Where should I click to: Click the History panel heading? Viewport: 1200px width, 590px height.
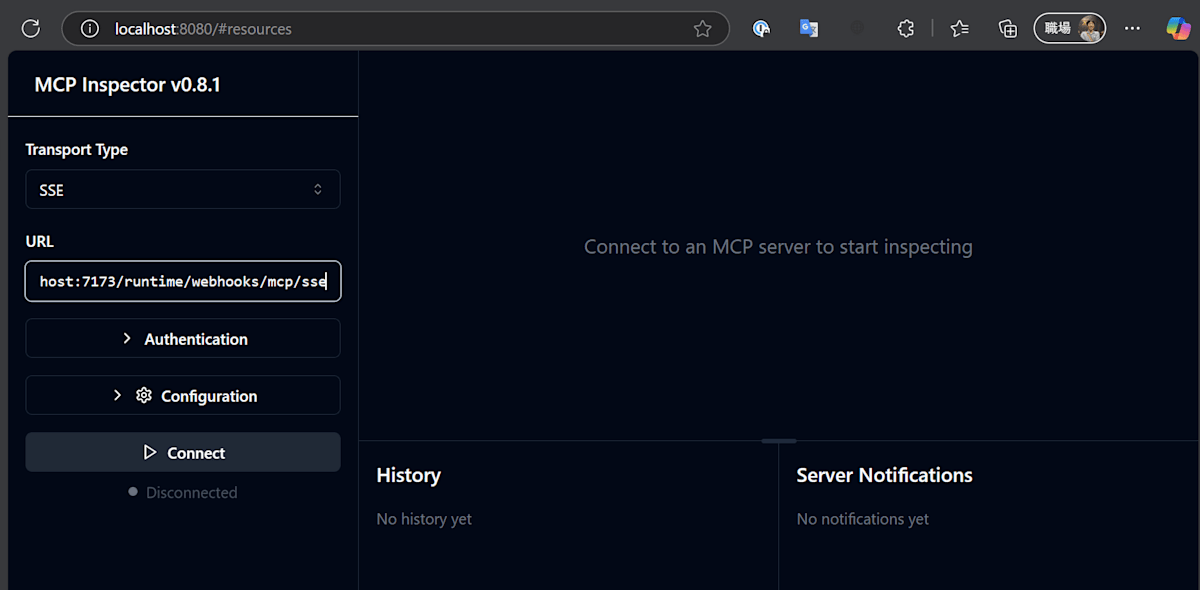coord(408,475)
